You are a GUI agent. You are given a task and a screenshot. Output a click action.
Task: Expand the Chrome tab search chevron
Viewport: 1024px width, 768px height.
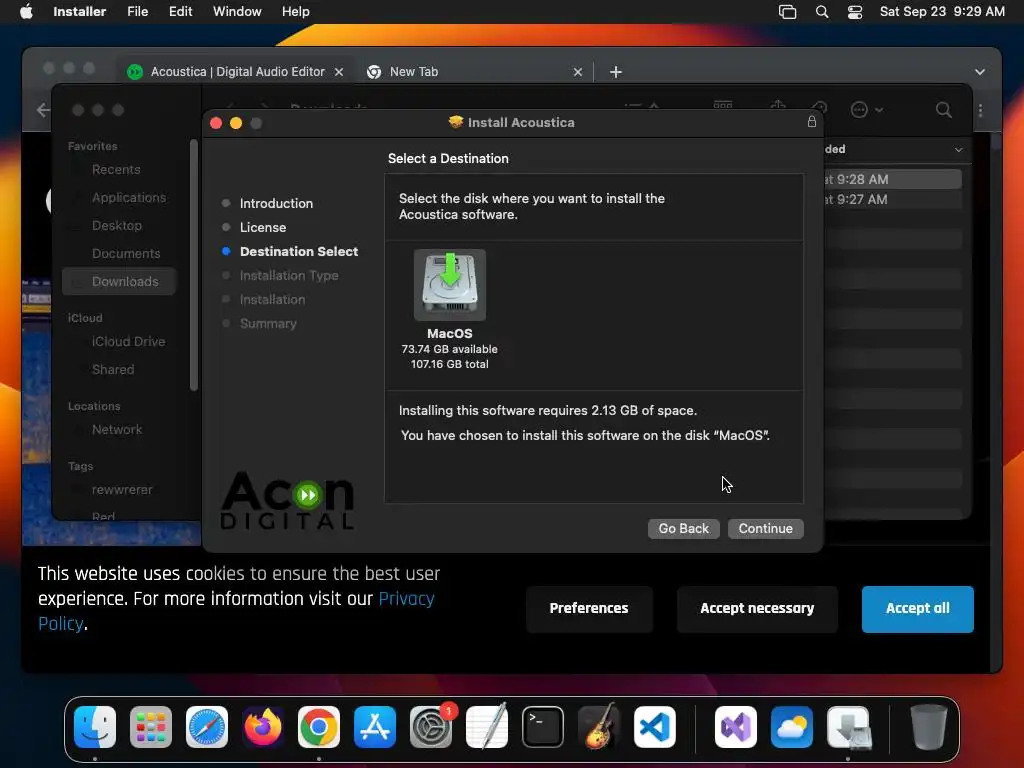tap(980, 72)
